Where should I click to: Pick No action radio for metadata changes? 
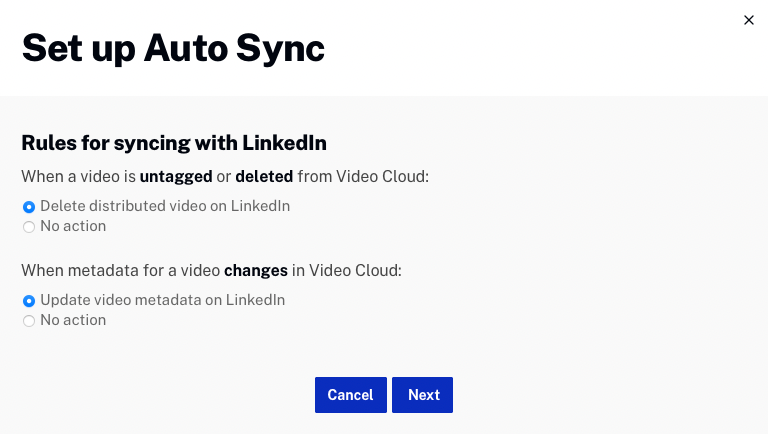[x=29, y=321]
